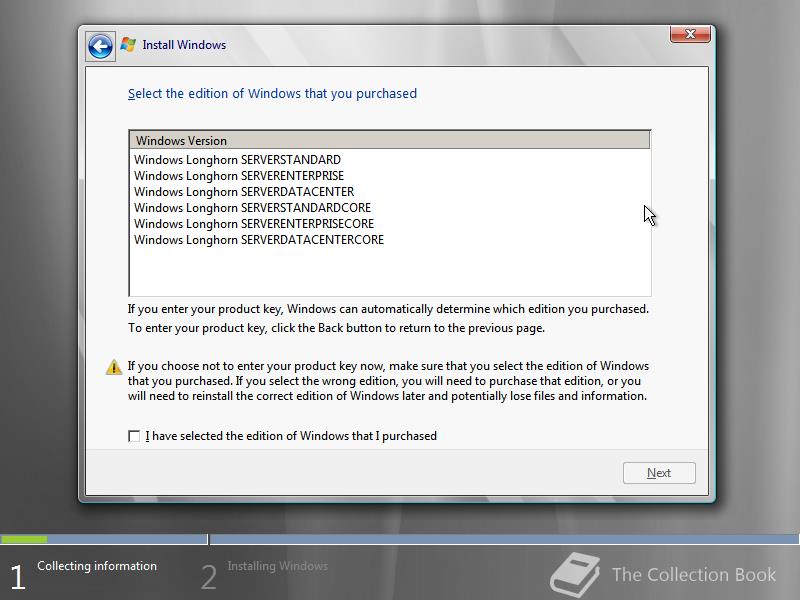Close the Install Windows dialog
The image size is (800, 600).
coord(690,34)
